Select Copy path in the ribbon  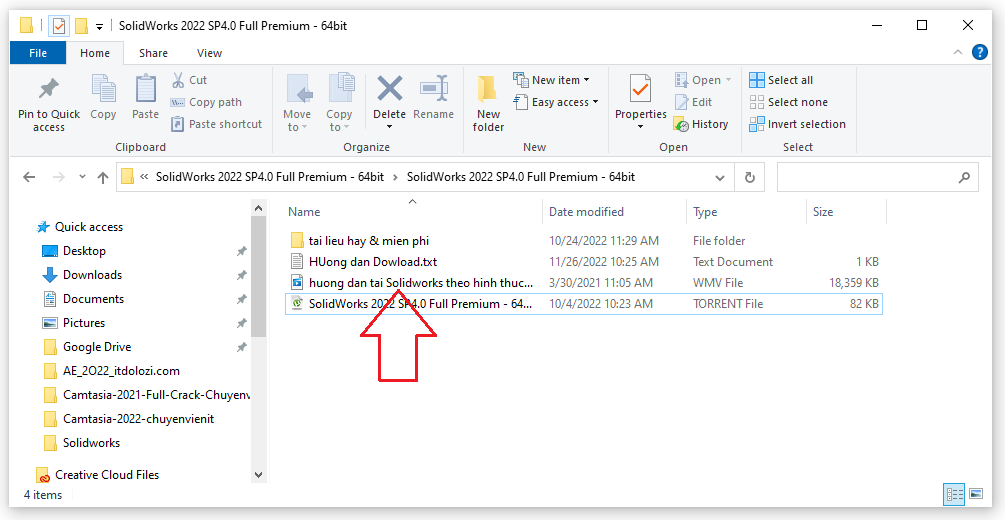pyautogui.click(x=206, y=102)
